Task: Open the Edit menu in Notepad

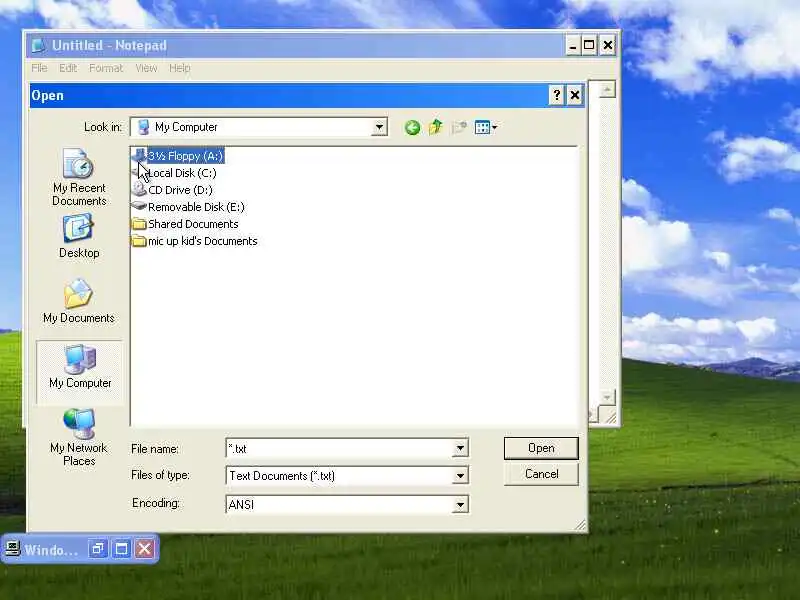Action: [68, 68]
